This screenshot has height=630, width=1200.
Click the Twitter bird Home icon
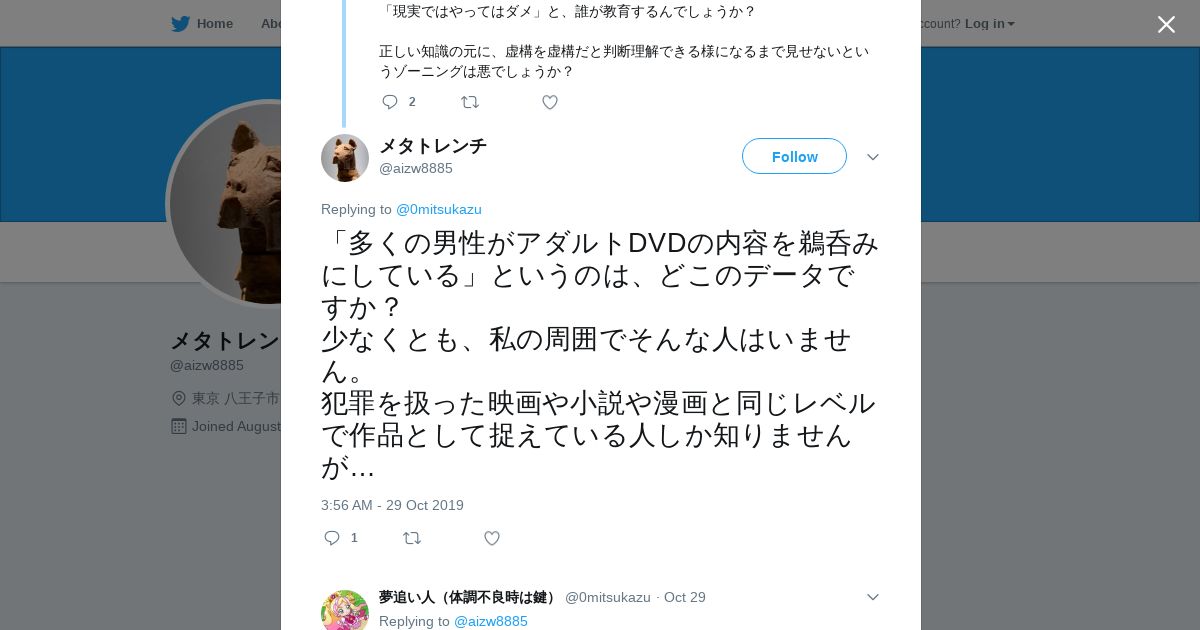pyautogui.click(x=180, y=23)
